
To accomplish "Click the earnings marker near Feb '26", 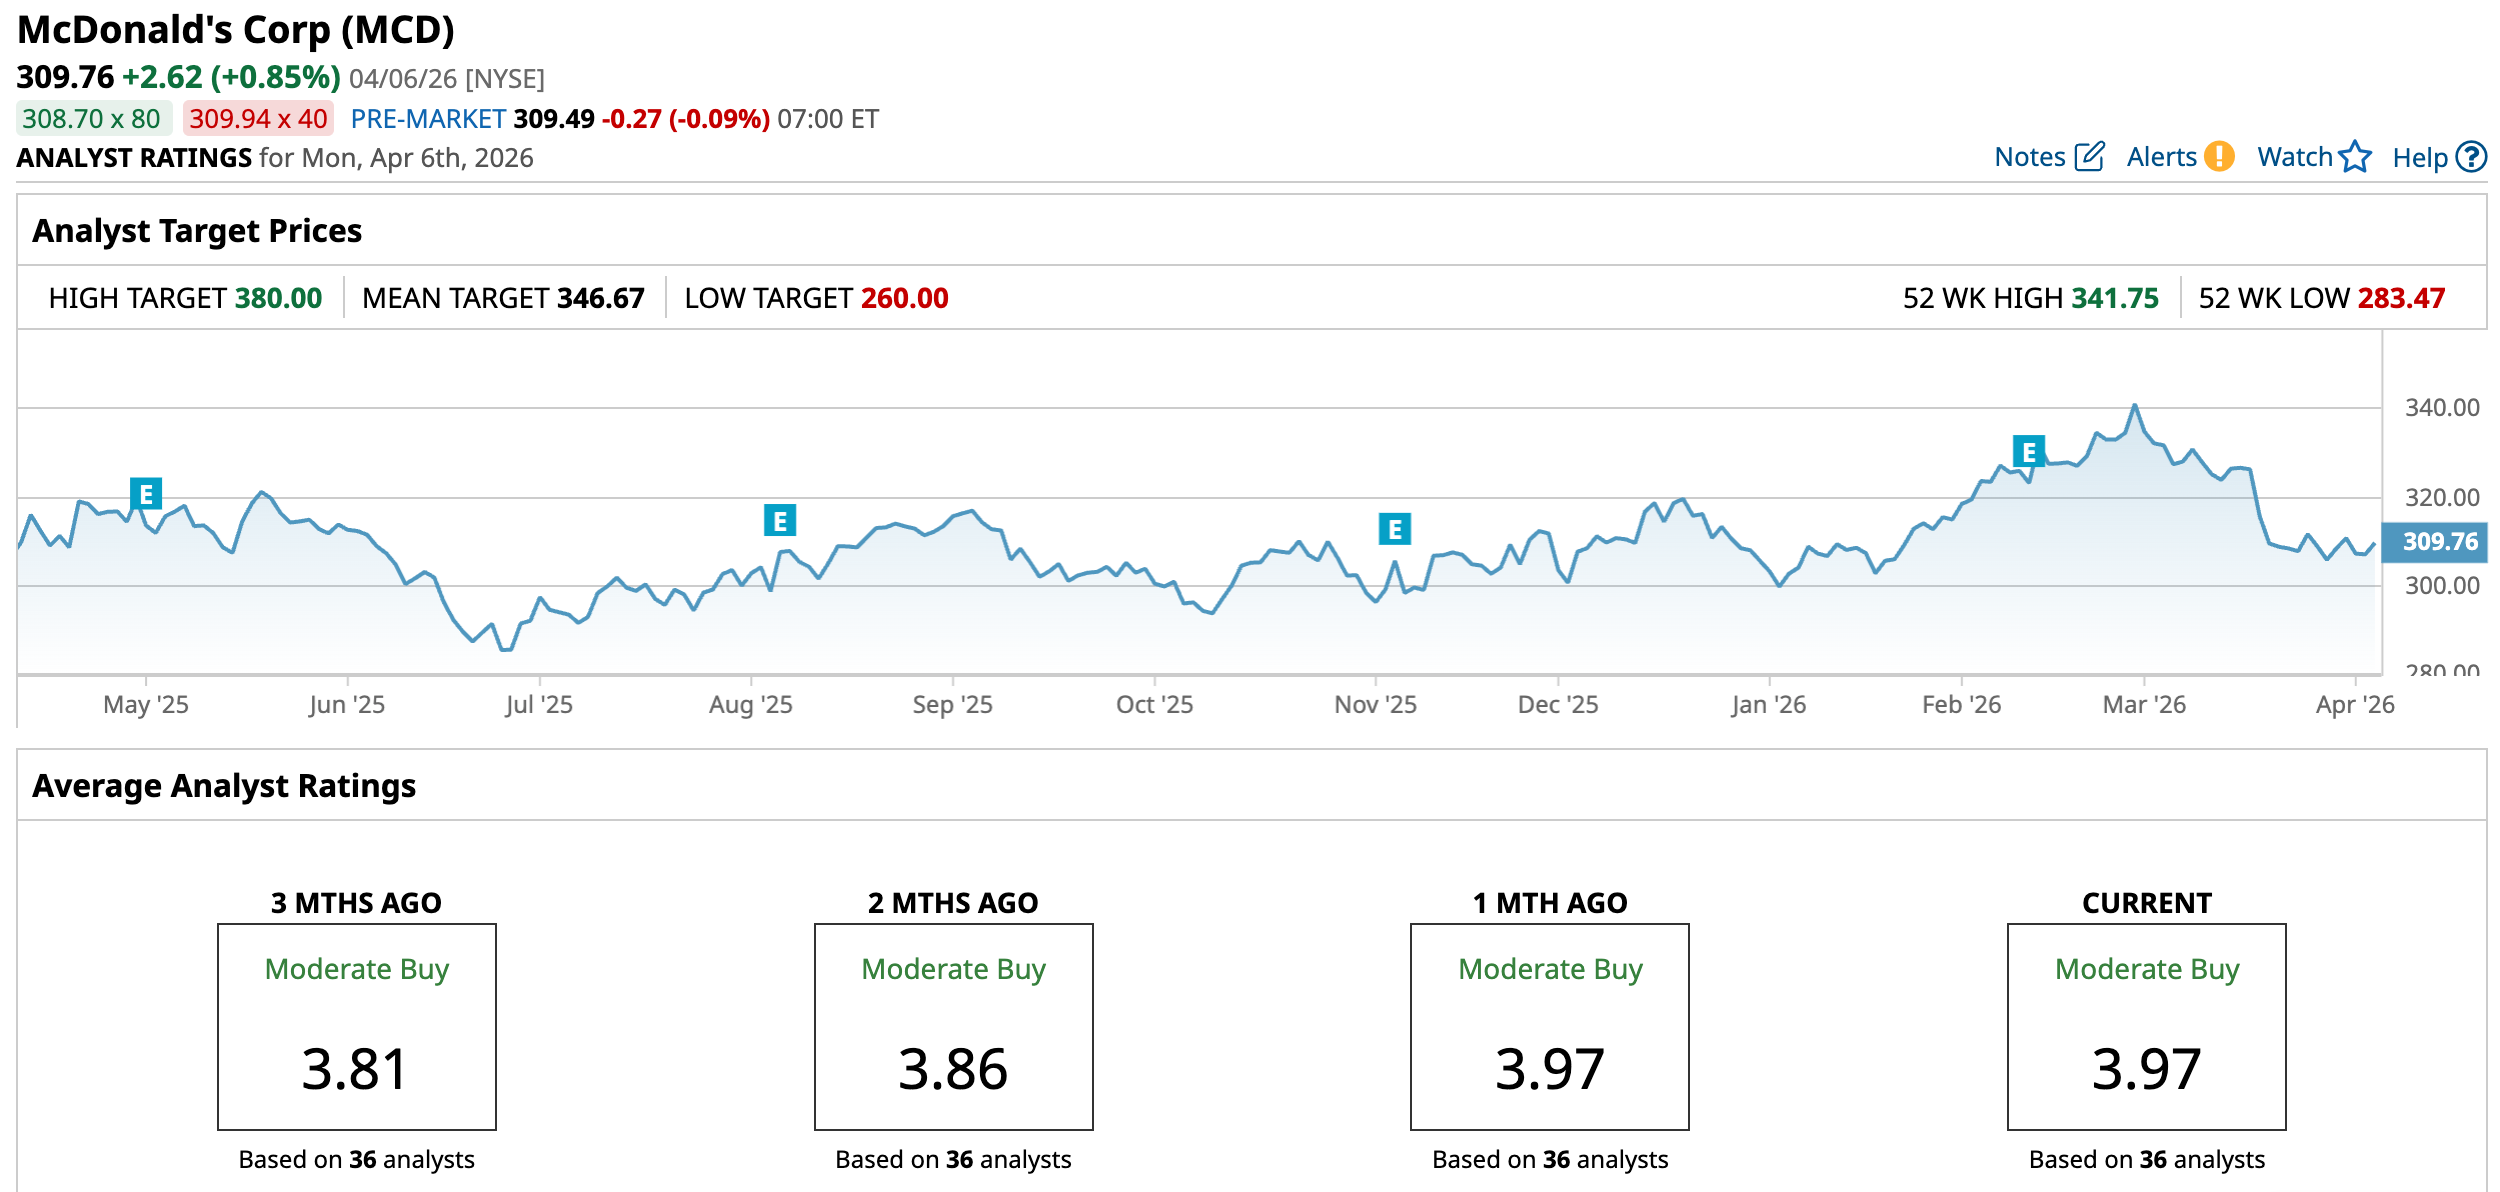I will pos(2028,452).
